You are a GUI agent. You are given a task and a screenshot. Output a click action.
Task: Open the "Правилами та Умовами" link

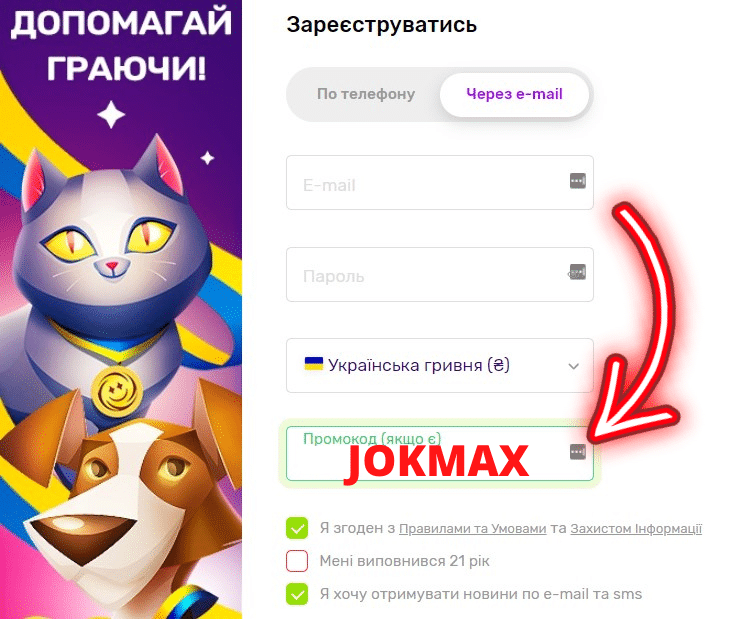point(473,529)
